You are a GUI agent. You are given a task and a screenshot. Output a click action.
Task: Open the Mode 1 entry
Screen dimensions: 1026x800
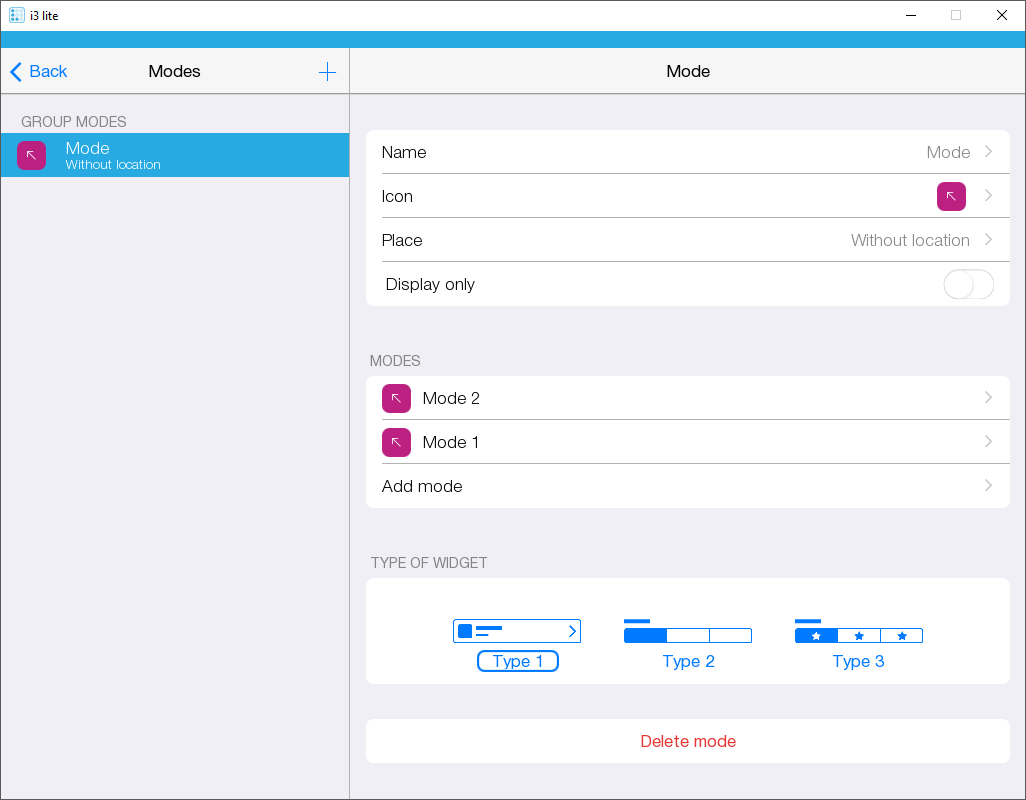pos(687,443)
